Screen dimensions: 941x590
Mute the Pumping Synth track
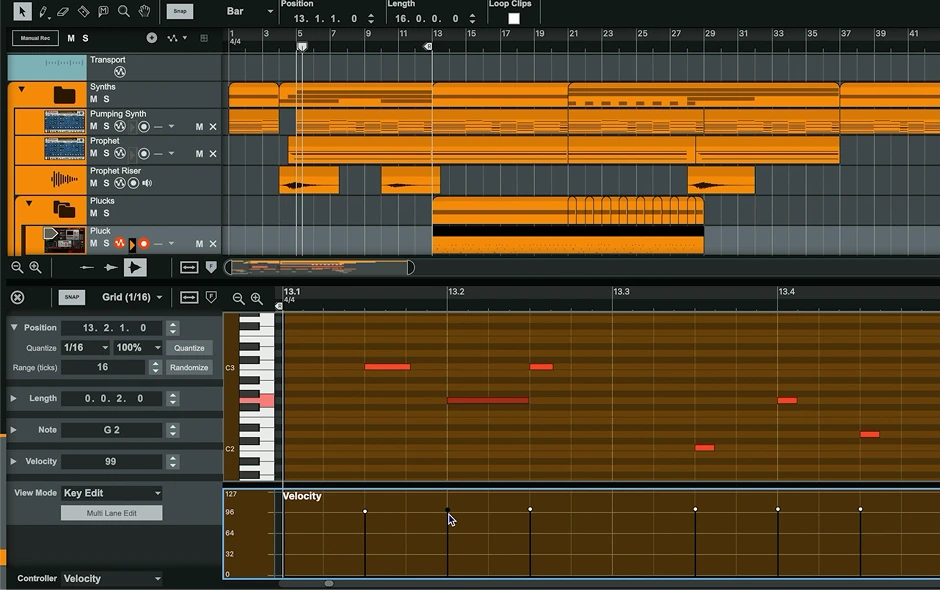pyautogui.click(x=94, y=126)
